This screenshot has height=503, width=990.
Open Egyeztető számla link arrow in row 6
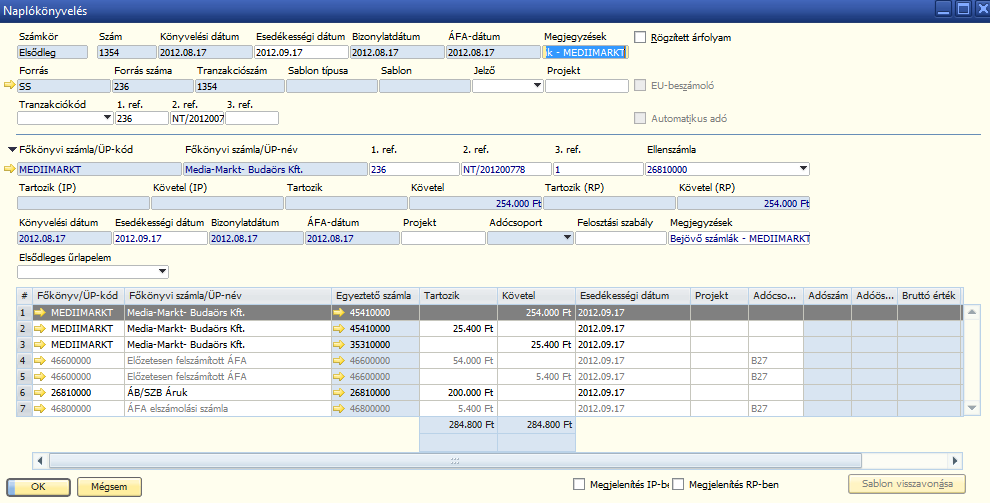(x=340, y=393)
